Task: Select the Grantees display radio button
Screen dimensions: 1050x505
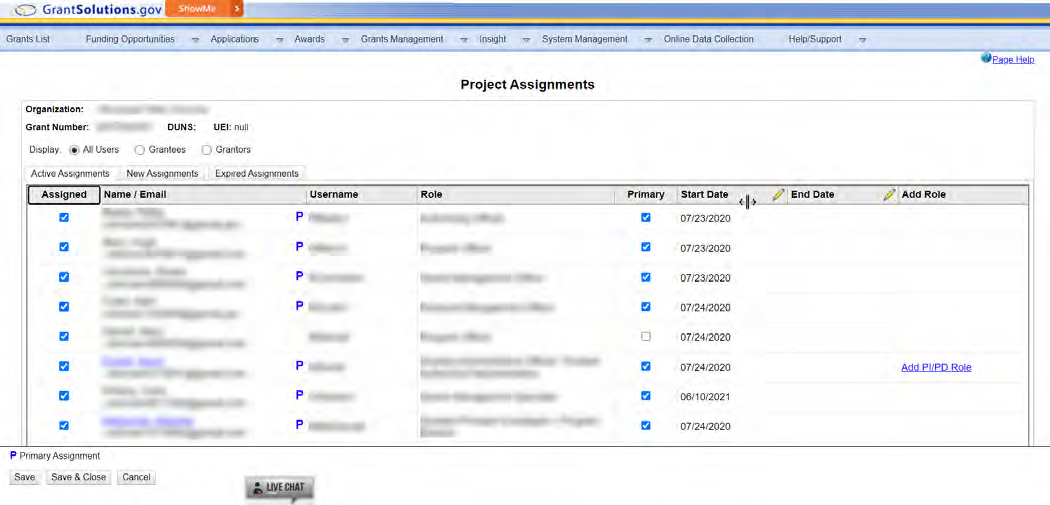Action: click(x=140, y=150)
